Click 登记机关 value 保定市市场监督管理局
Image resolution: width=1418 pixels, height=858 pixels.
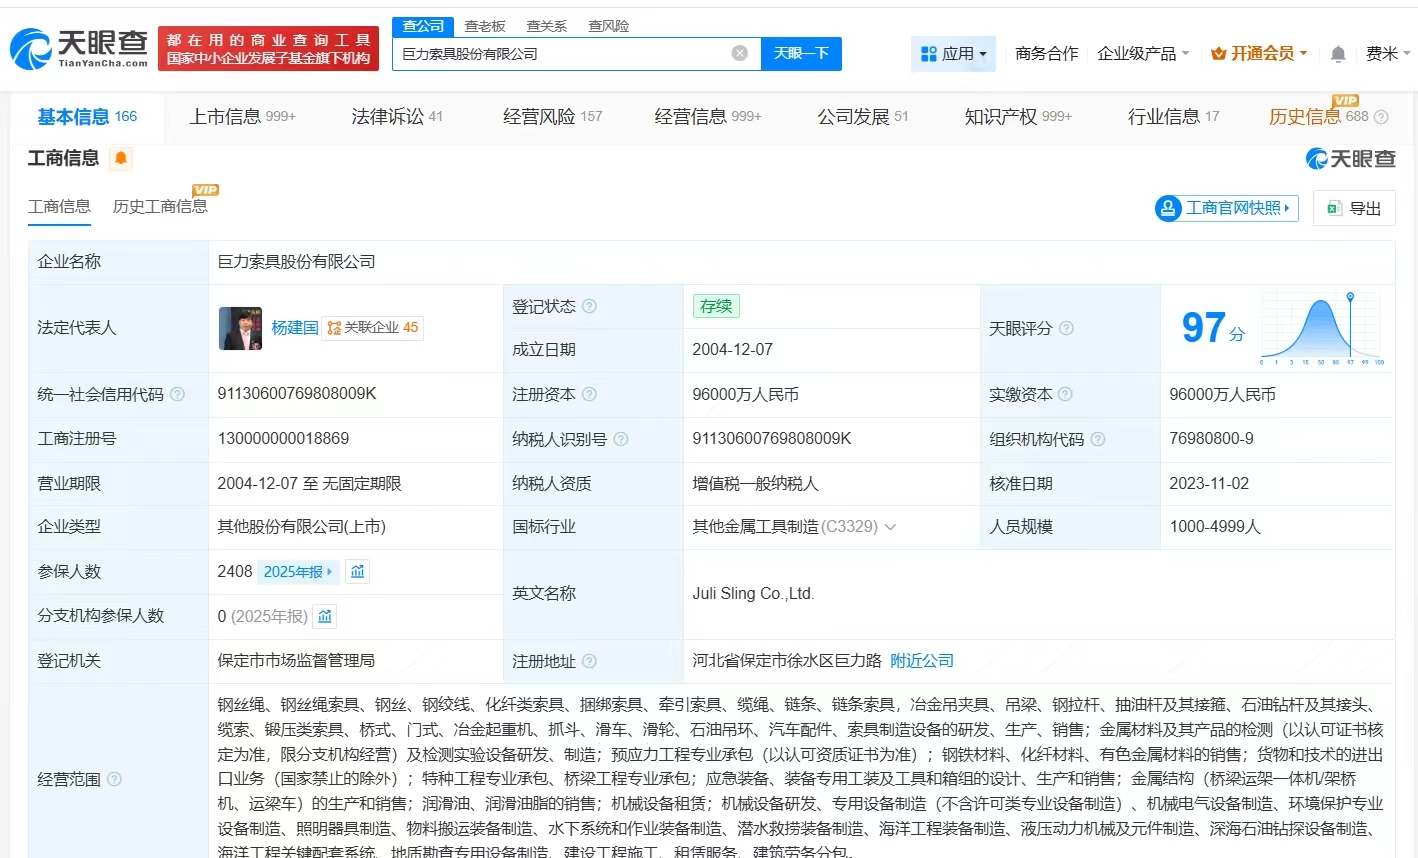point(296,661)
